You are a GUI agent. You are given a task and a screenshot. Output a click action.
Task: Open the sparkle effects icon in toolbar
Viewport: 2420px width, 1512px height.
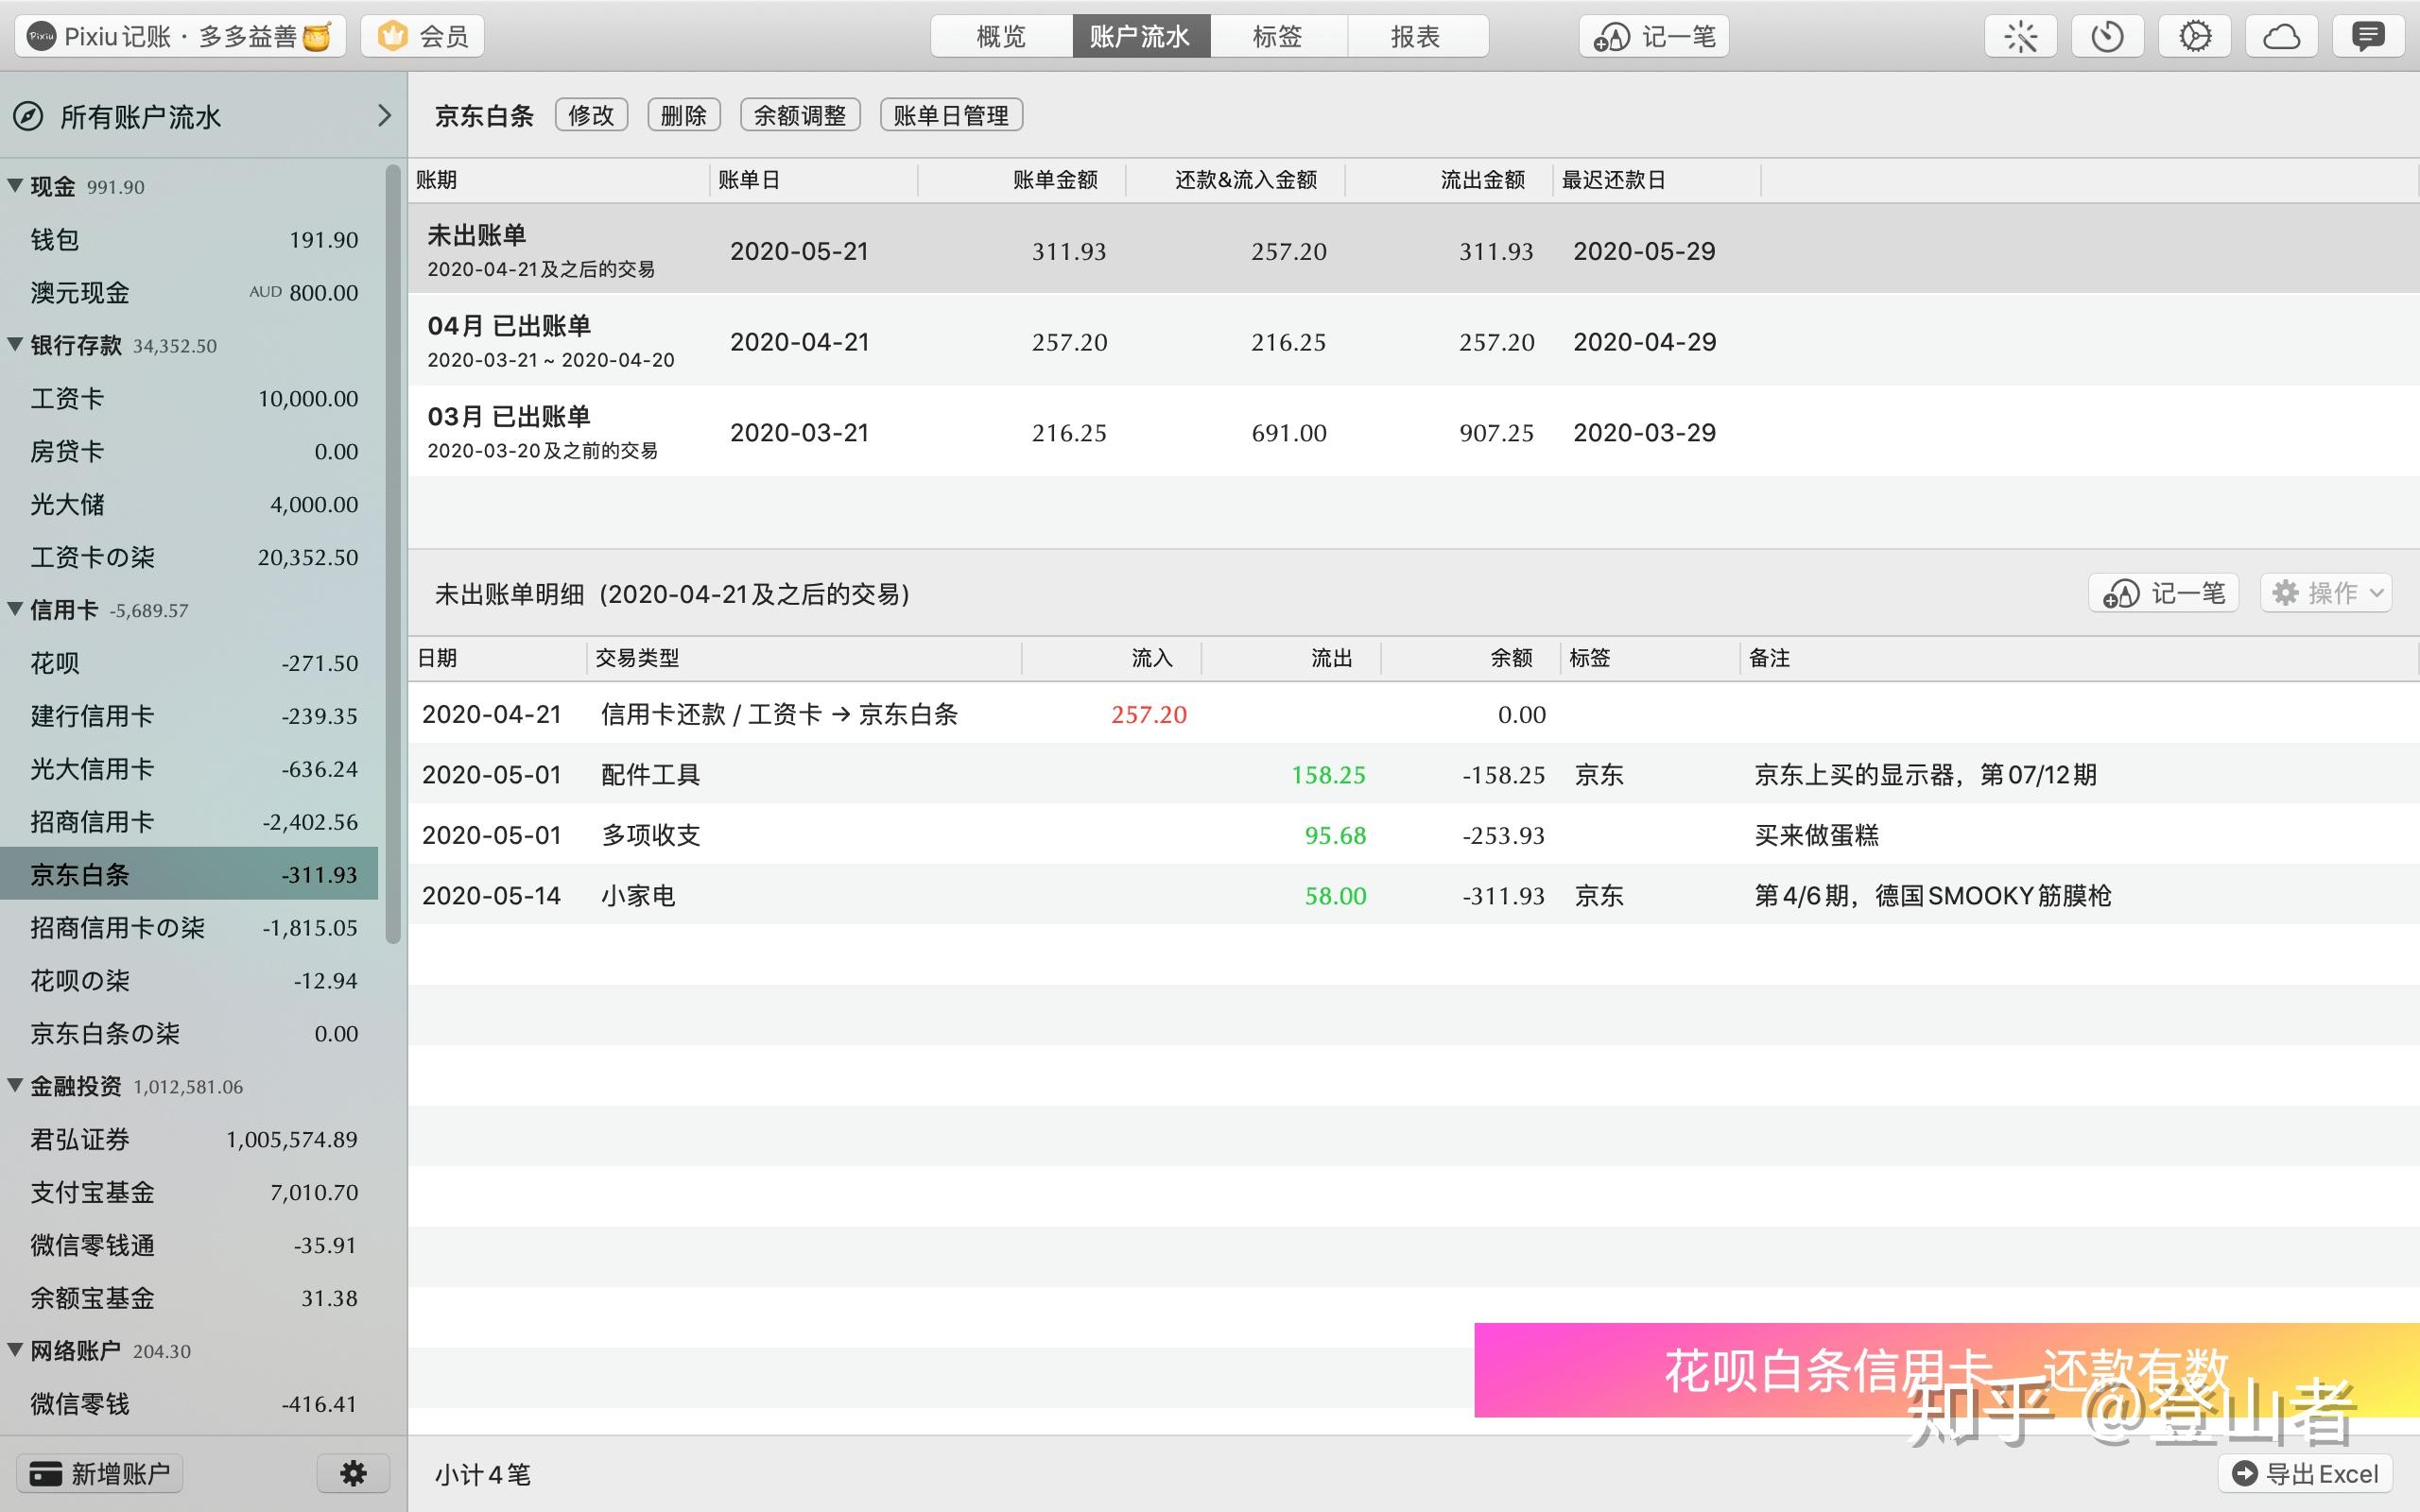(x=2020, y=37)
